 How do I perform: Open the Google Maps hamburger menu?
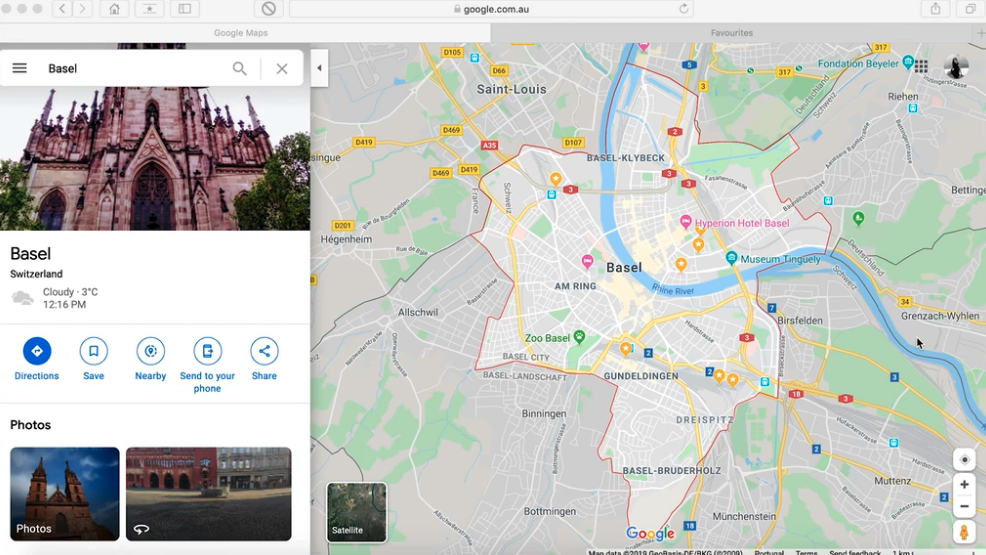[19, 68]
